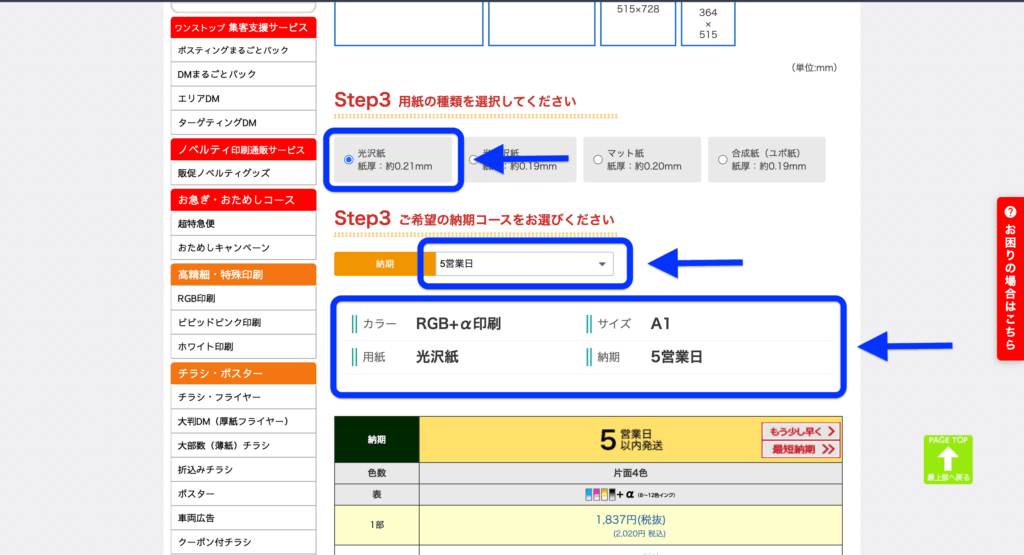Go to エリアDM menu item
Image resolution: width=1024 pixels, height=555 pixels.
(243, 99)
